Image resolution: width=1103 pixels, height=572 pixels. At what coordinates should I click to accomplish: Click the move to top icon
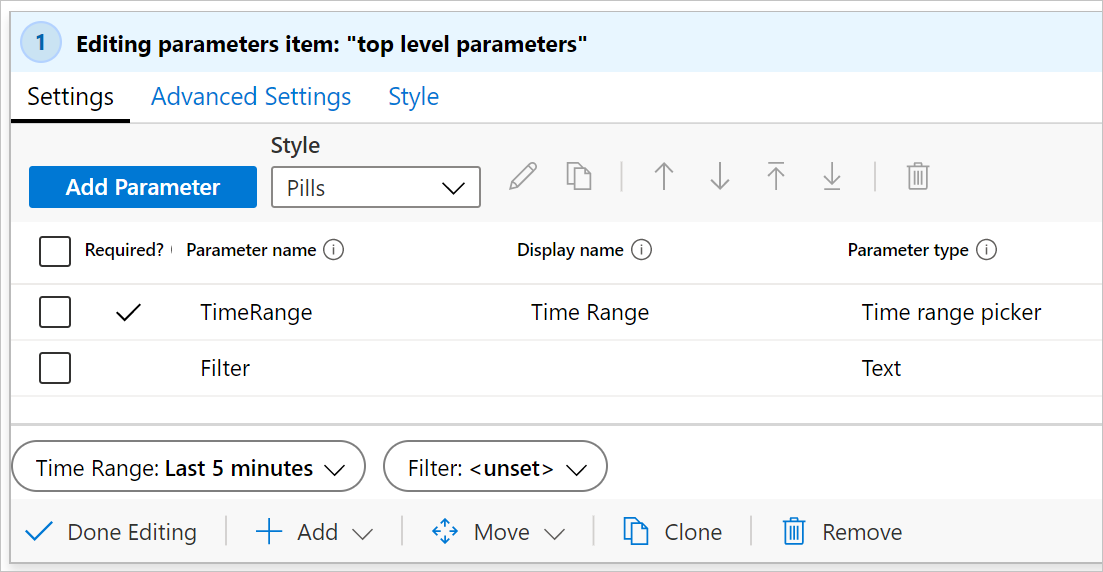(776, 177)
